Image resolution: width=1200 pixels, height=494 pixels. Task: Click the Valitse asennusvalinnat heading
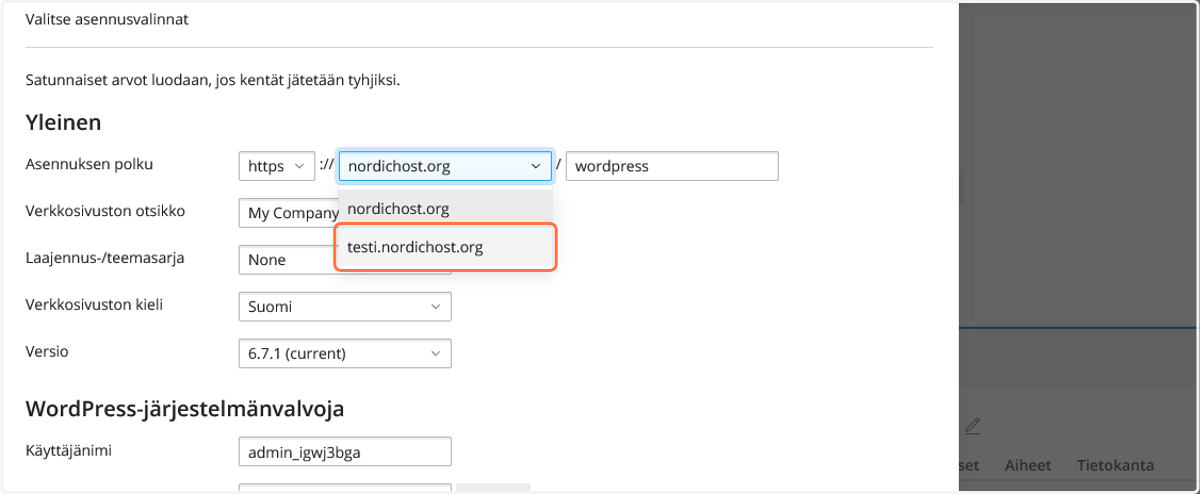click(x=107, y=19)
